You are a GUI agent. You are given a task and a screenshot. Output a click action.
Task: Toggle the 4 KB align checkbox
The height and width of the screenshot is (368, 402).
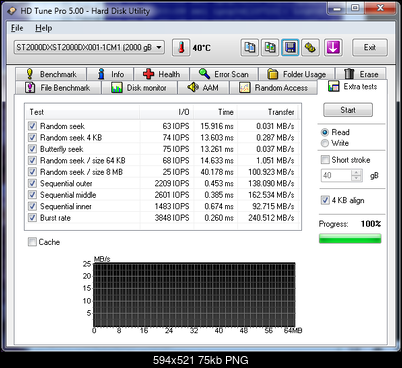coord(325,200)
